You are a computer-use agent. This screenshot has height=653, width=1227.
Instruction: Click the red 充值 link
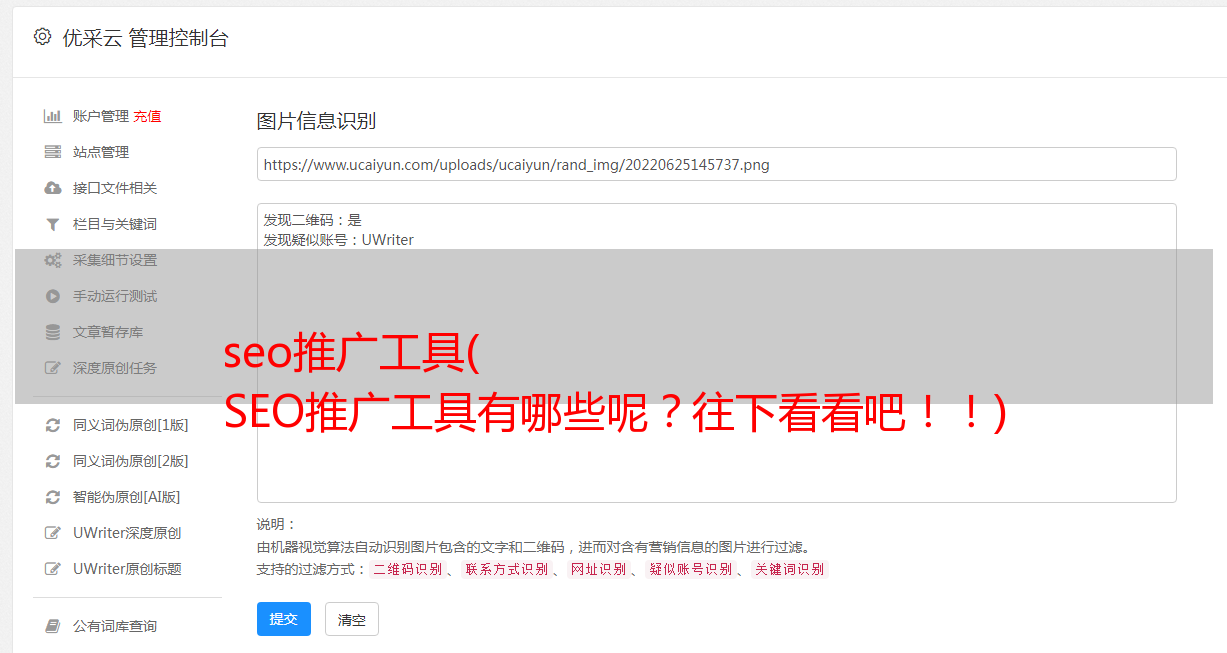coord(147,116)
